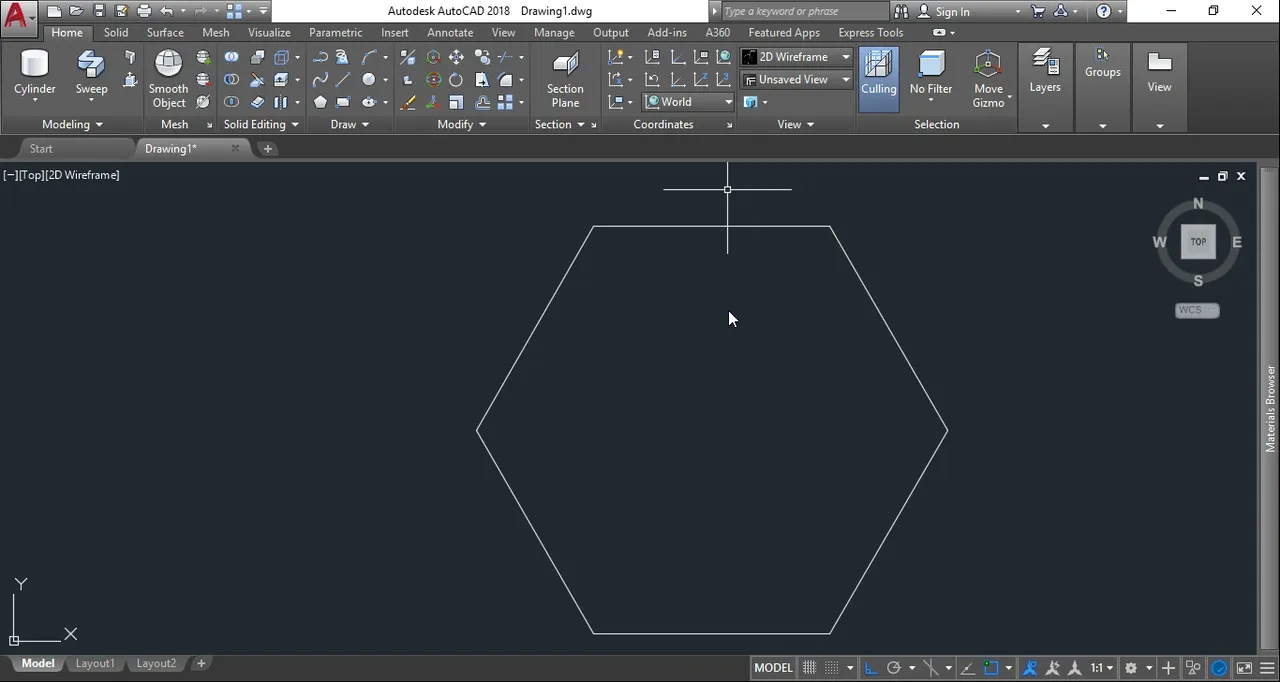Open the Materials Browser side panel
Image resolution: width=1280 pixels, height=682 pixels.
pos(1271,408)
